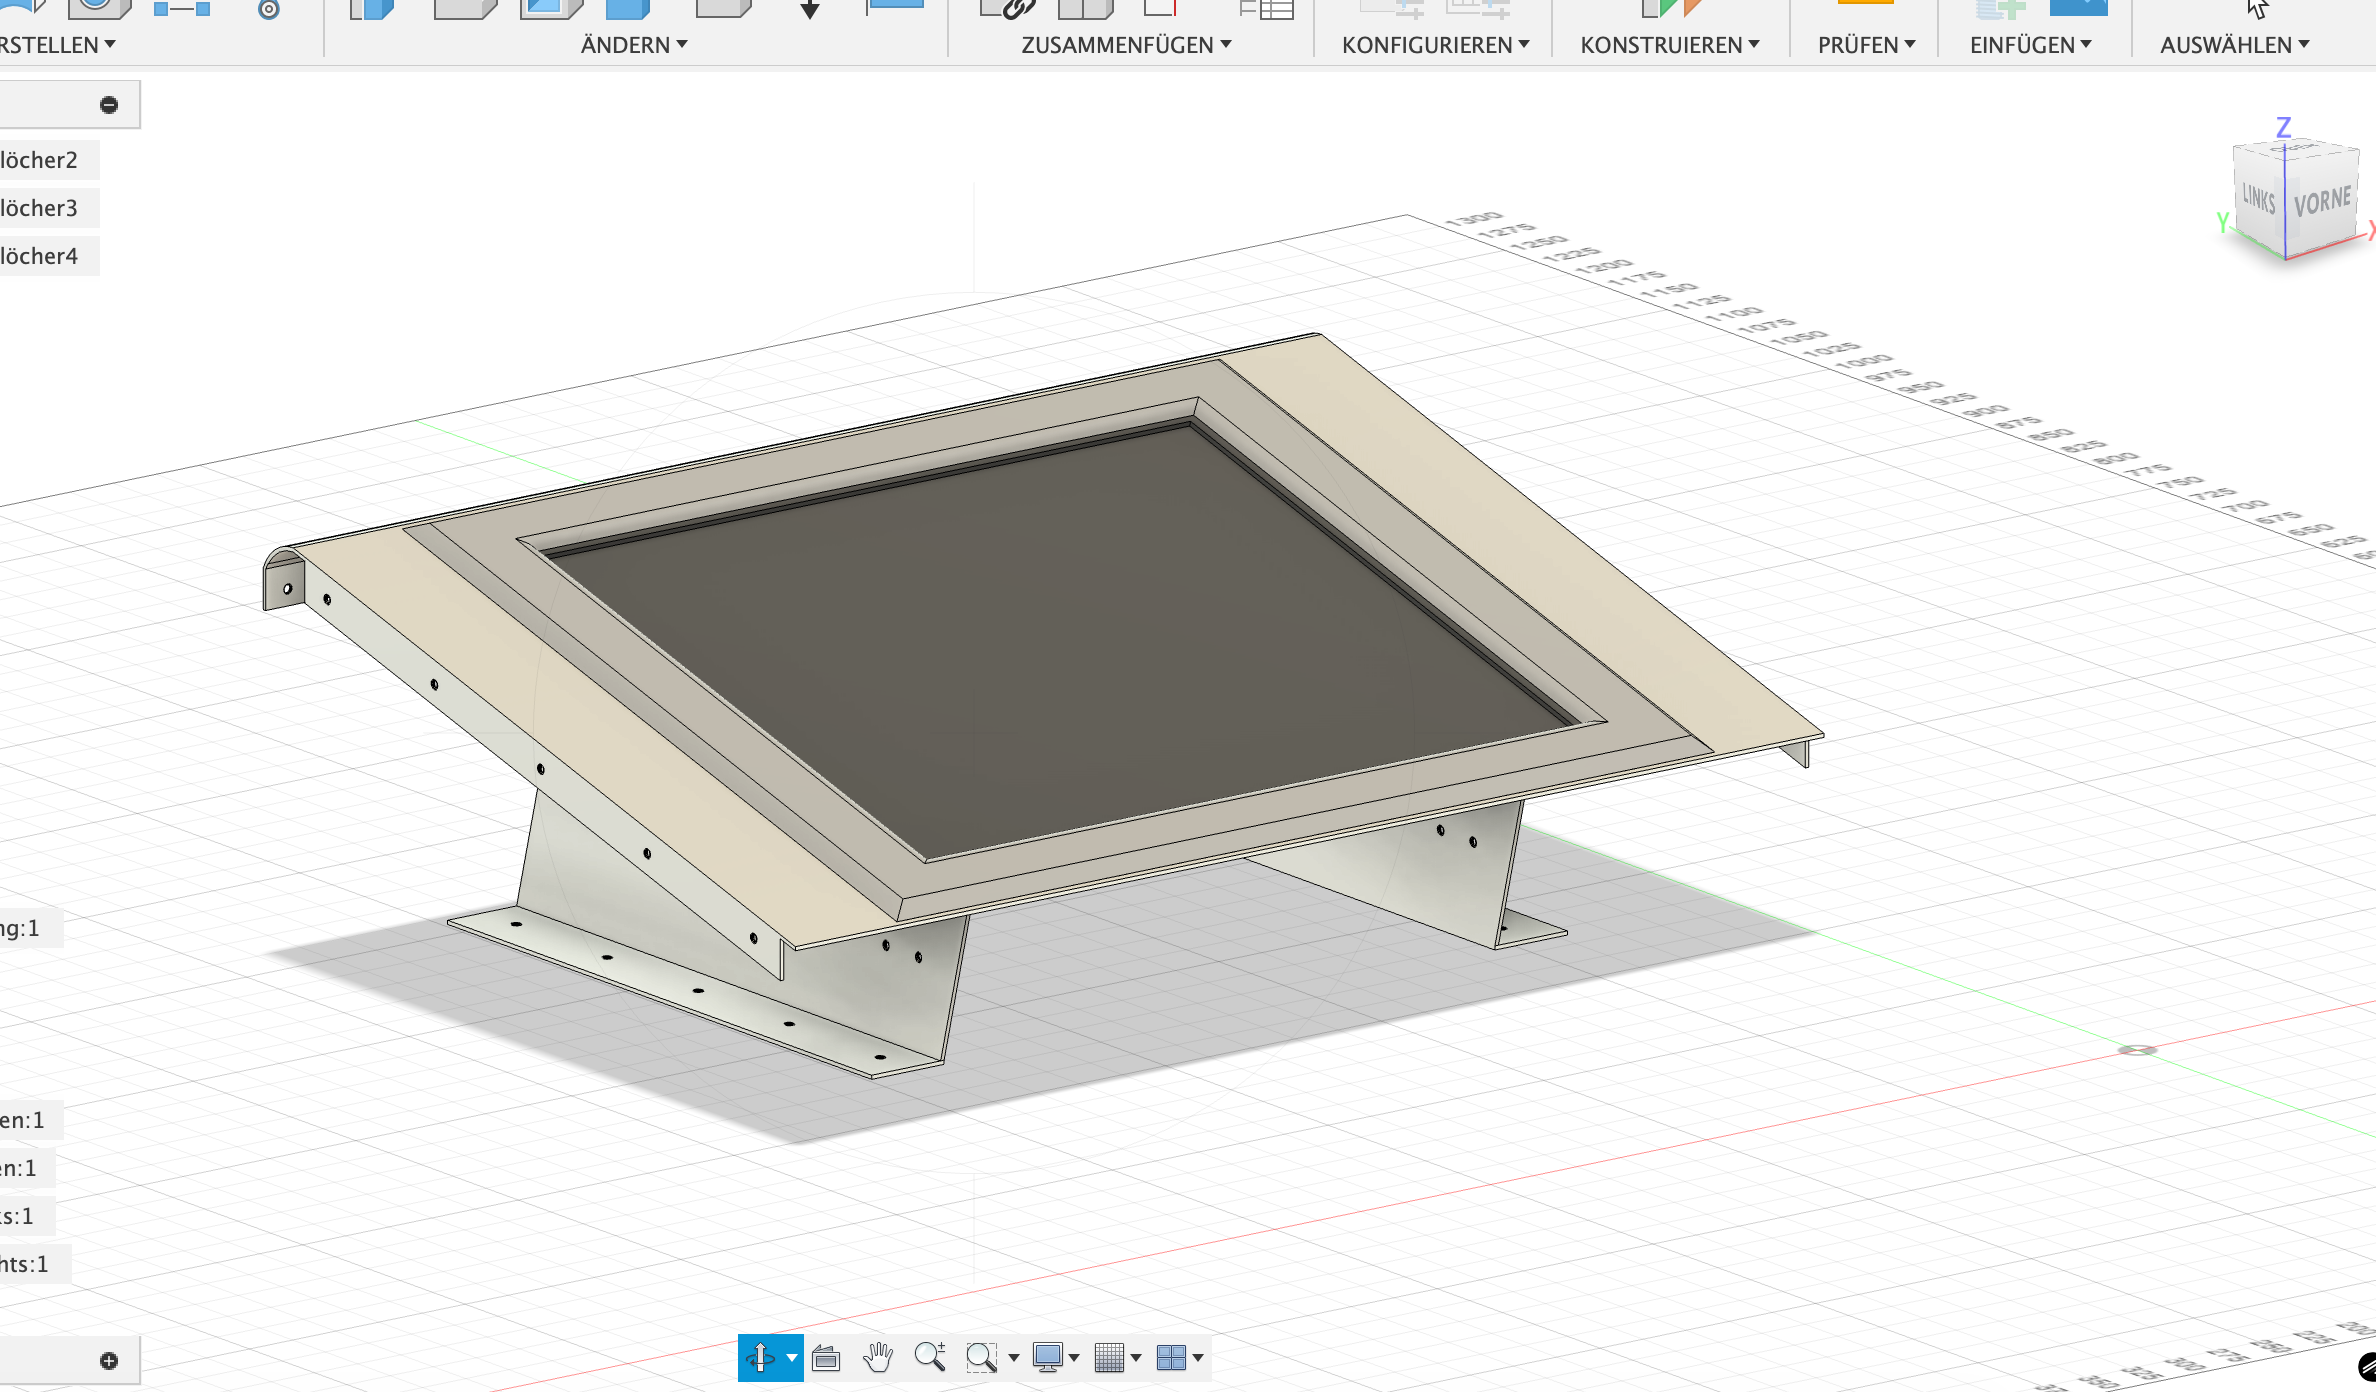2376x1392 pixels.
Task: Click the Look At camera icon
Action: coord(826,1357)
